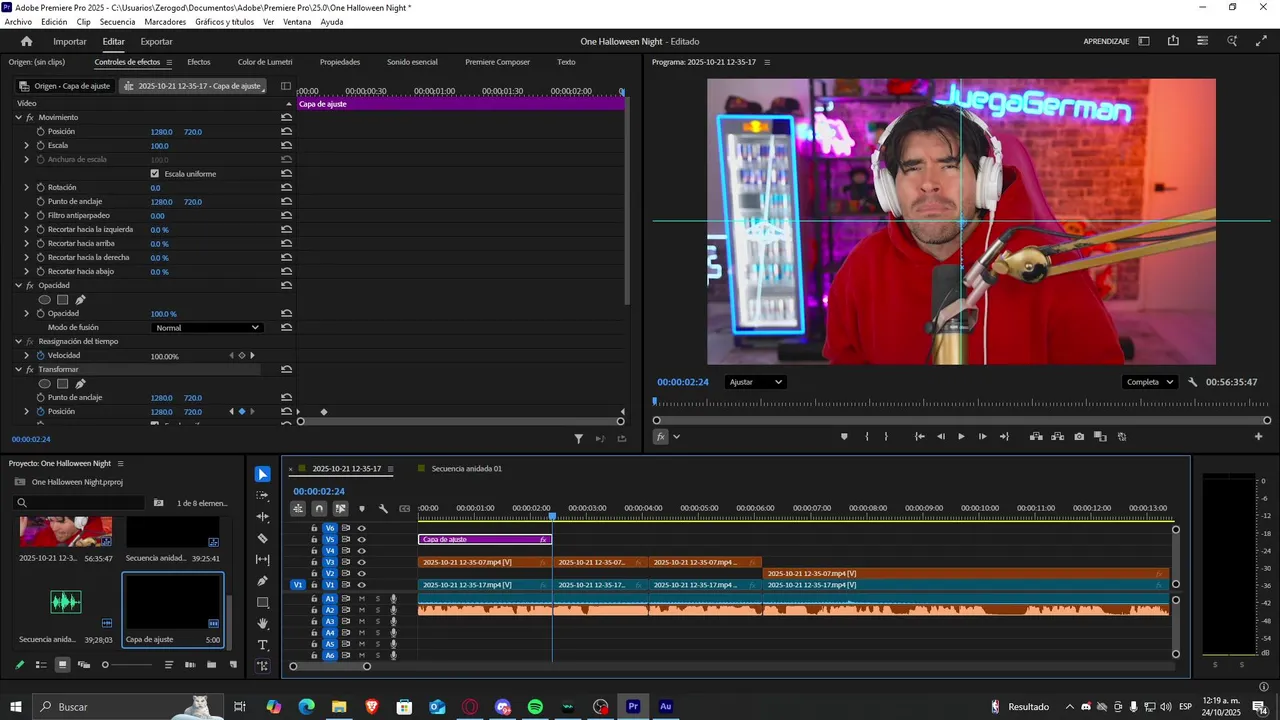Click Importar in the header bar
This screenshot has height=720, width=1280.
[70, 41]
